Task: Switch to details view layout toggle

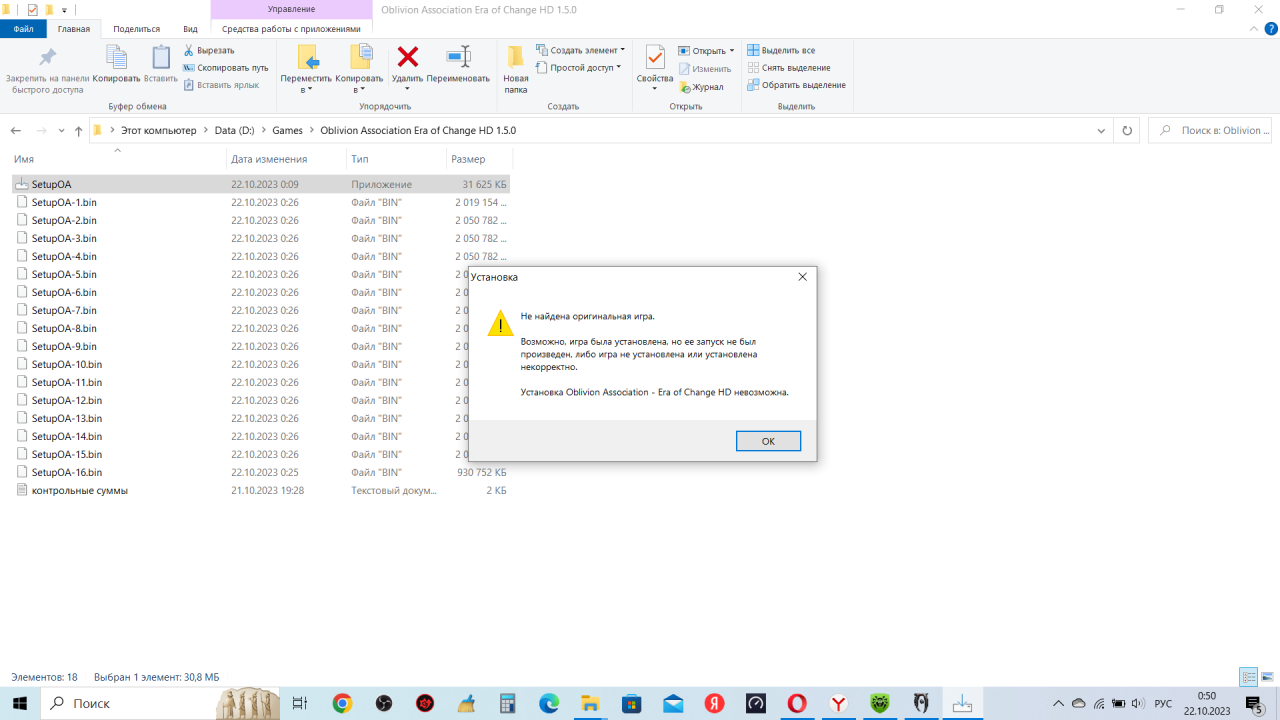Action: pyautogui.click(x=1248, y=677)
